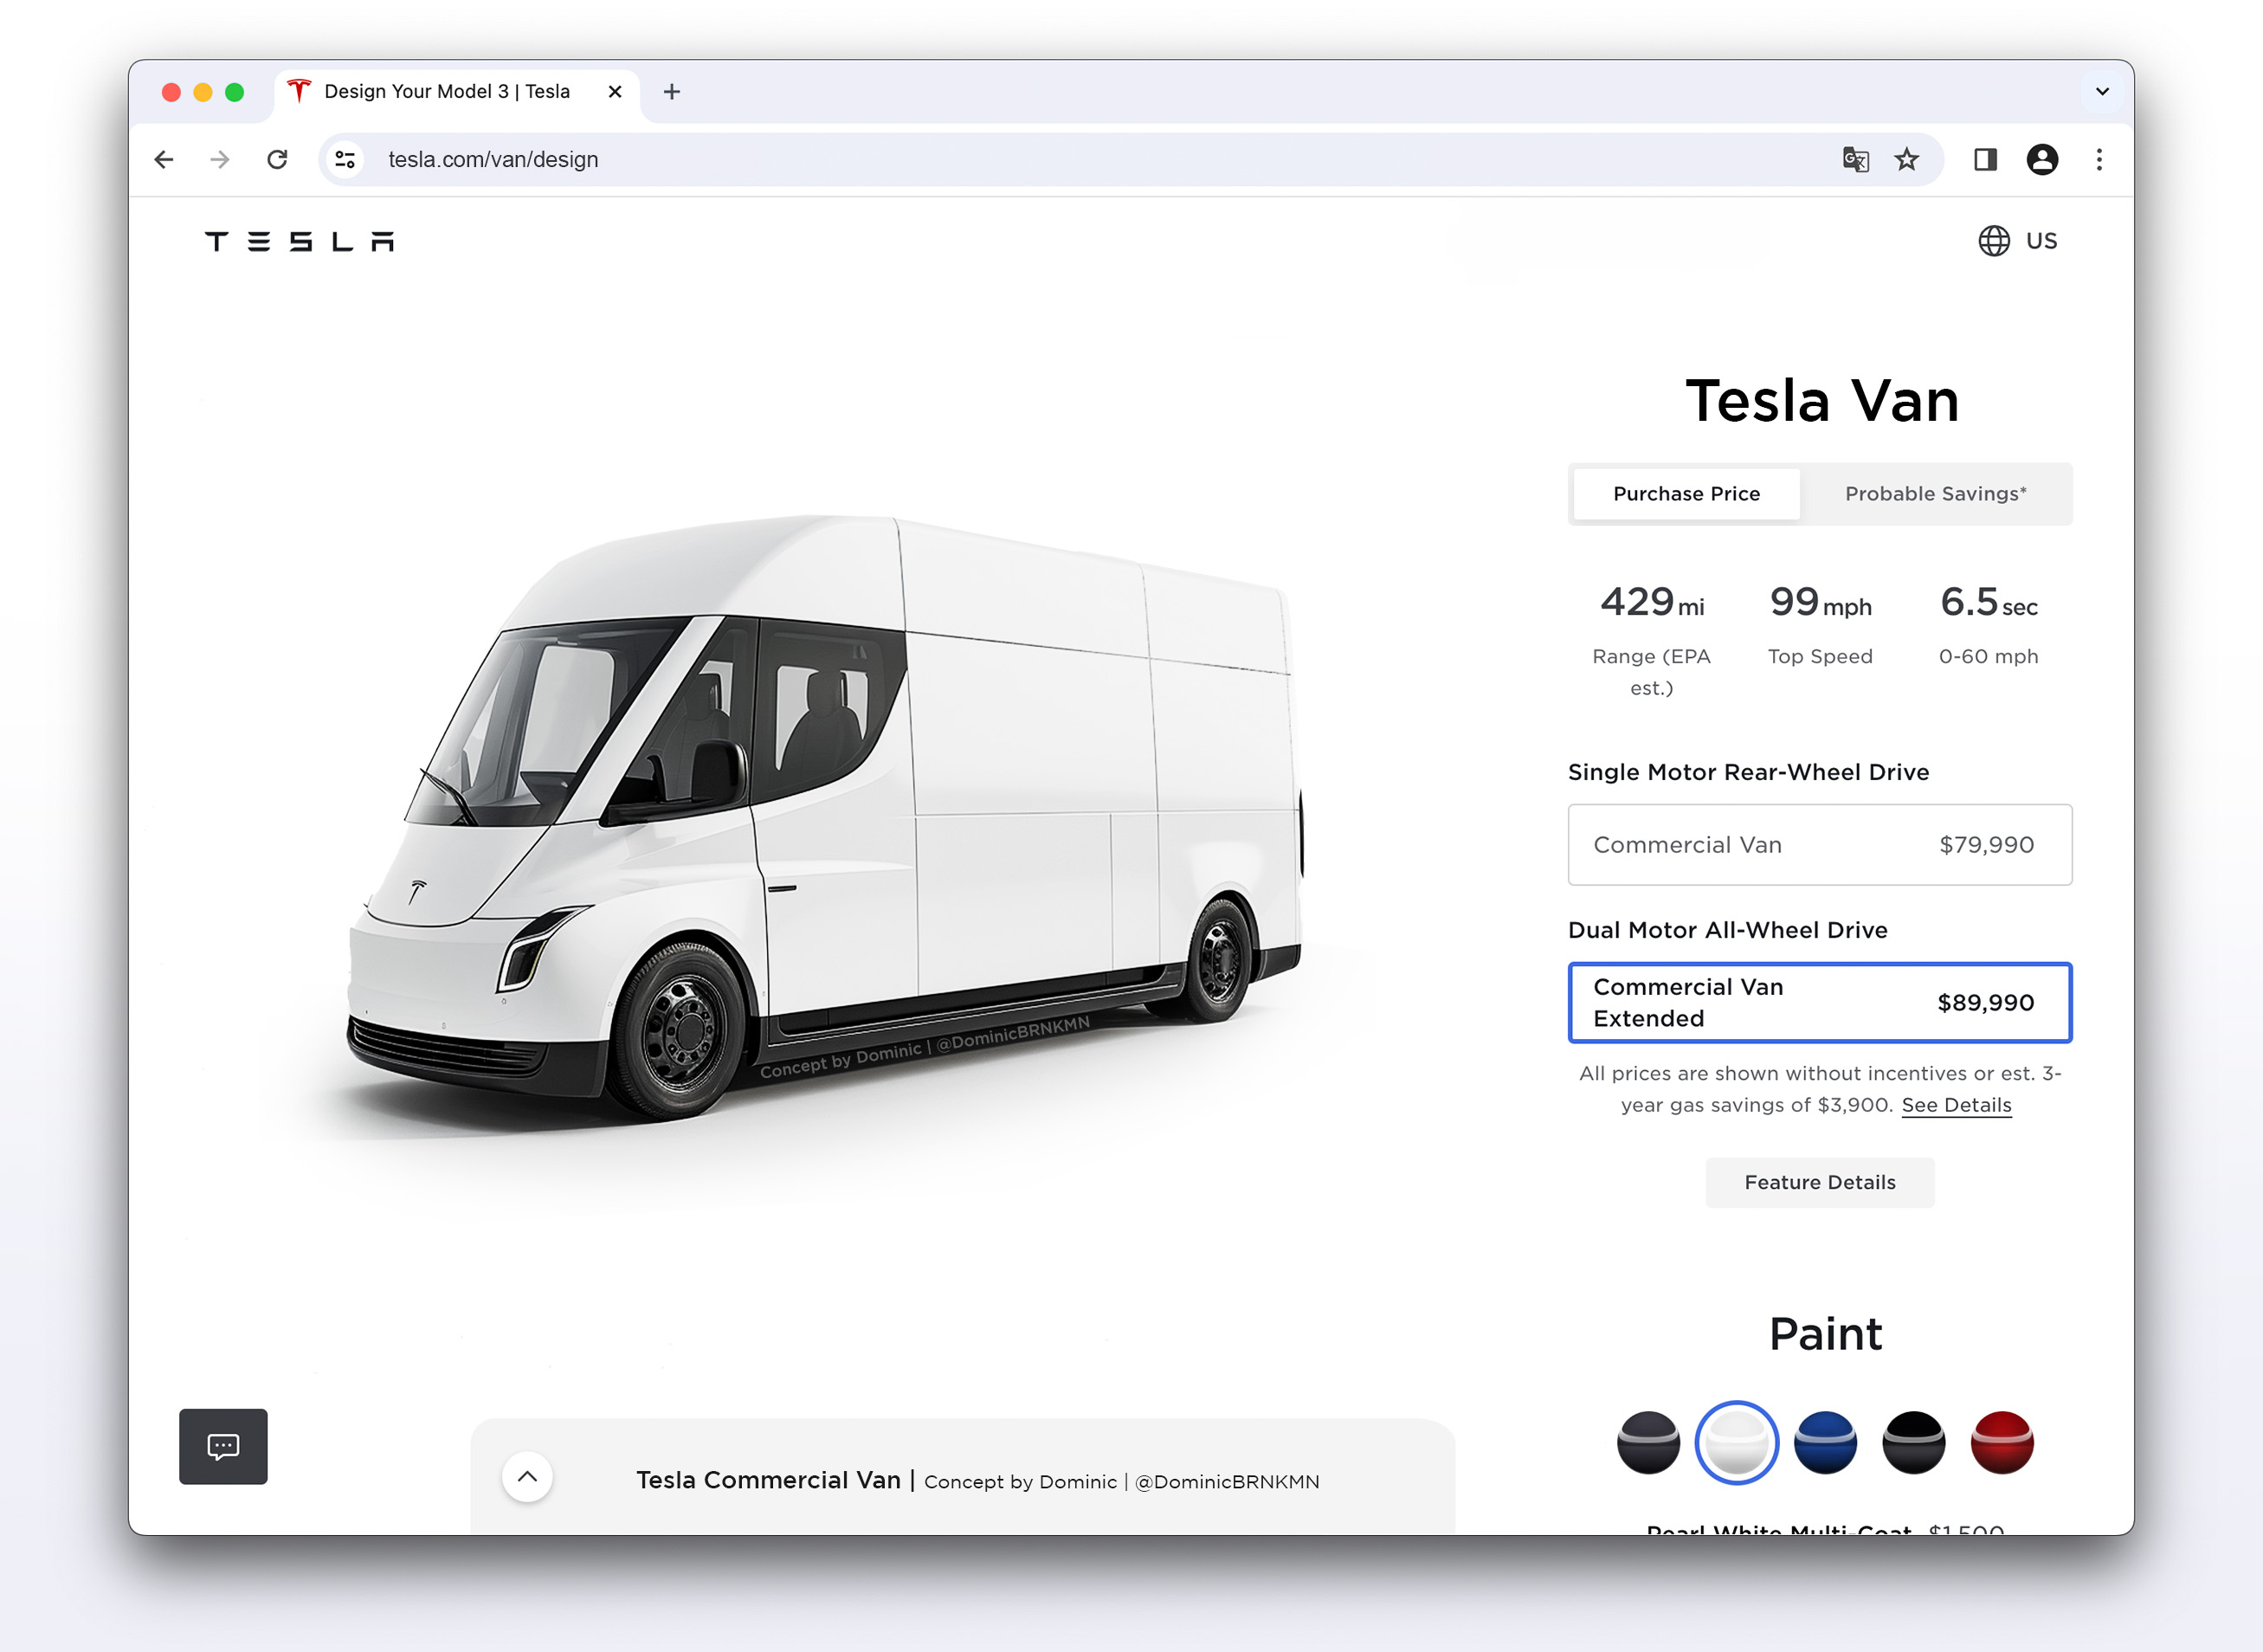Click the Tesla wordmark logo

[x=299, y=241]
